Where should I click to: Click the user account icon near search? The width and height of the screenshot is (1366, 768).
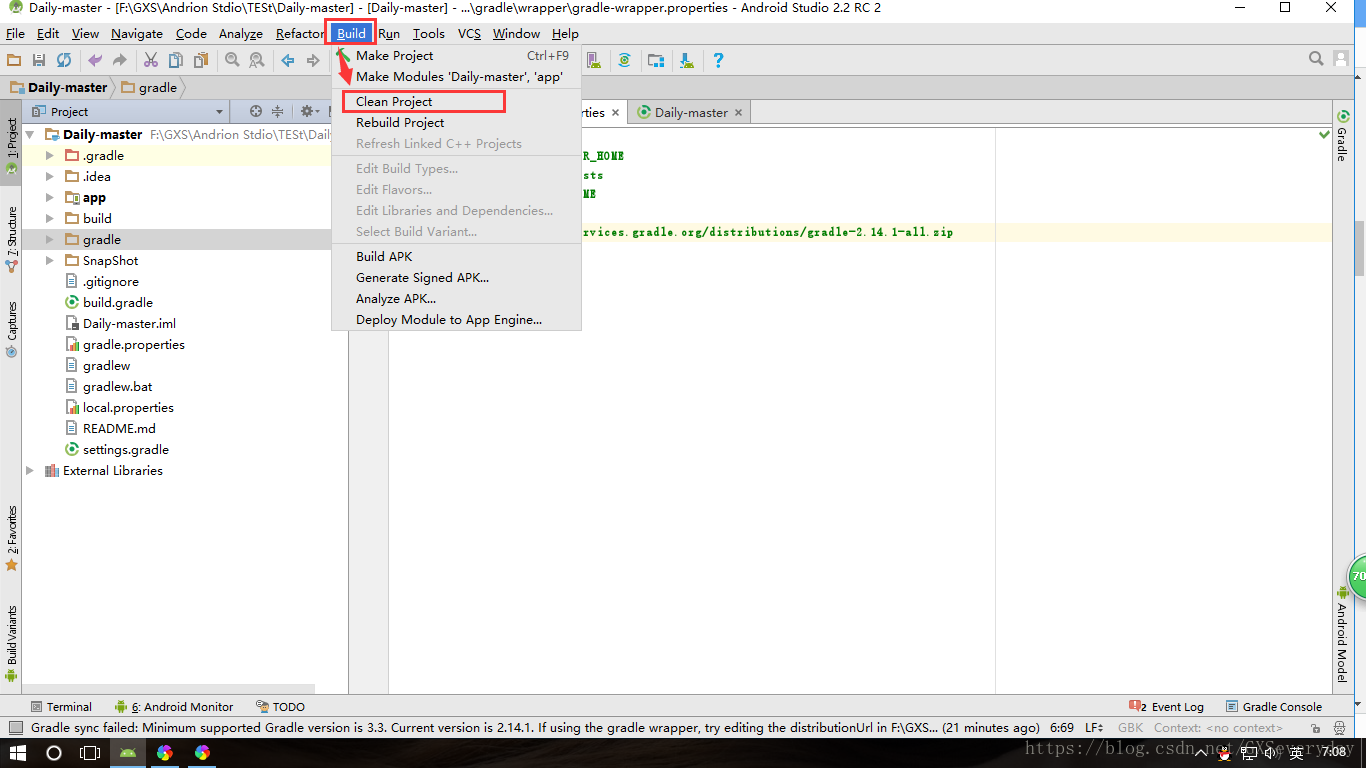pyautogui.click(x=1342, y=59)
